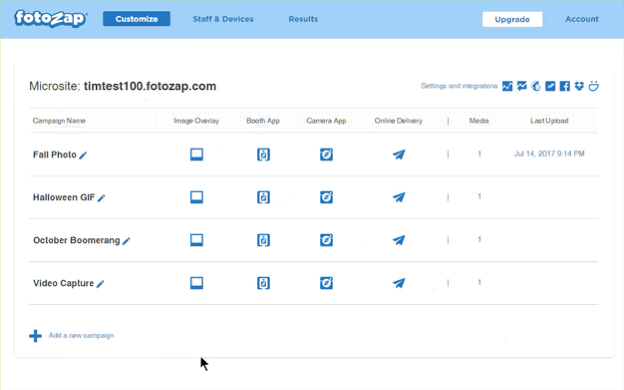Click Halloween GIF media count 1
624x390 pixels.
pos(480,196)
